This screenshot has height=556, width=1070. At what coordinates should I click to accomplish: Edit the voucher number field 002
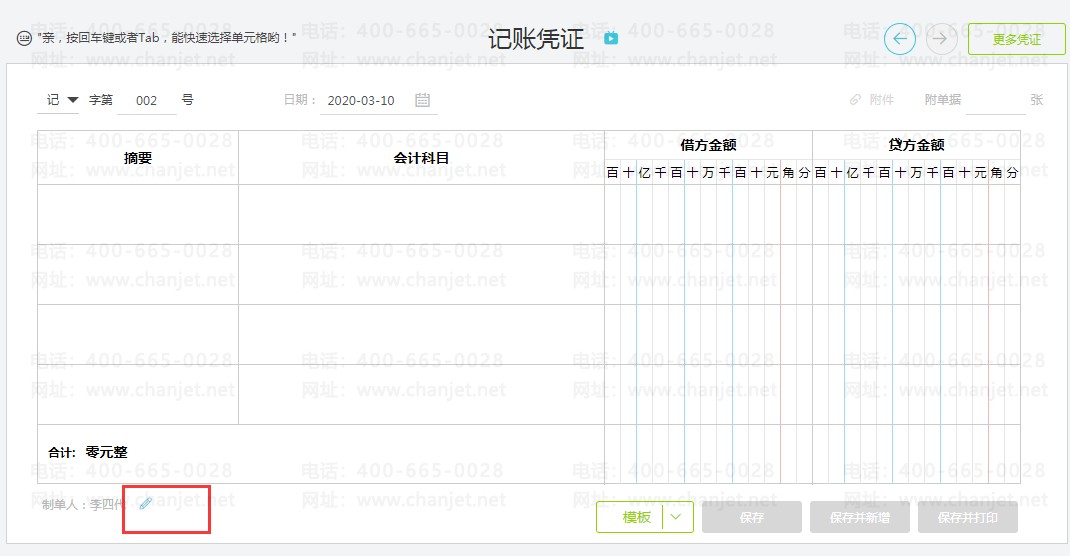pos(147,101)
